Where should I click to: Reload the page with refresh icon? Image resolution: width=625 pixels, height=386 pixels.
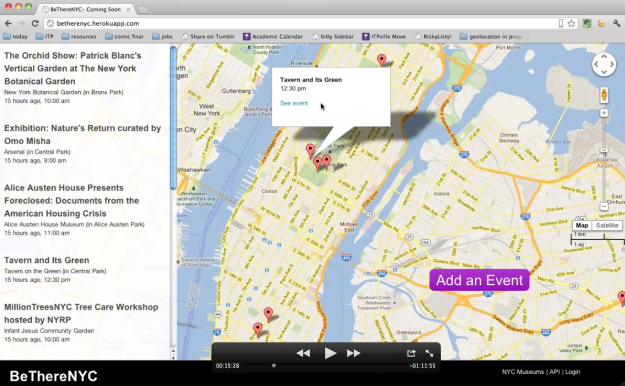pos(35,24)
